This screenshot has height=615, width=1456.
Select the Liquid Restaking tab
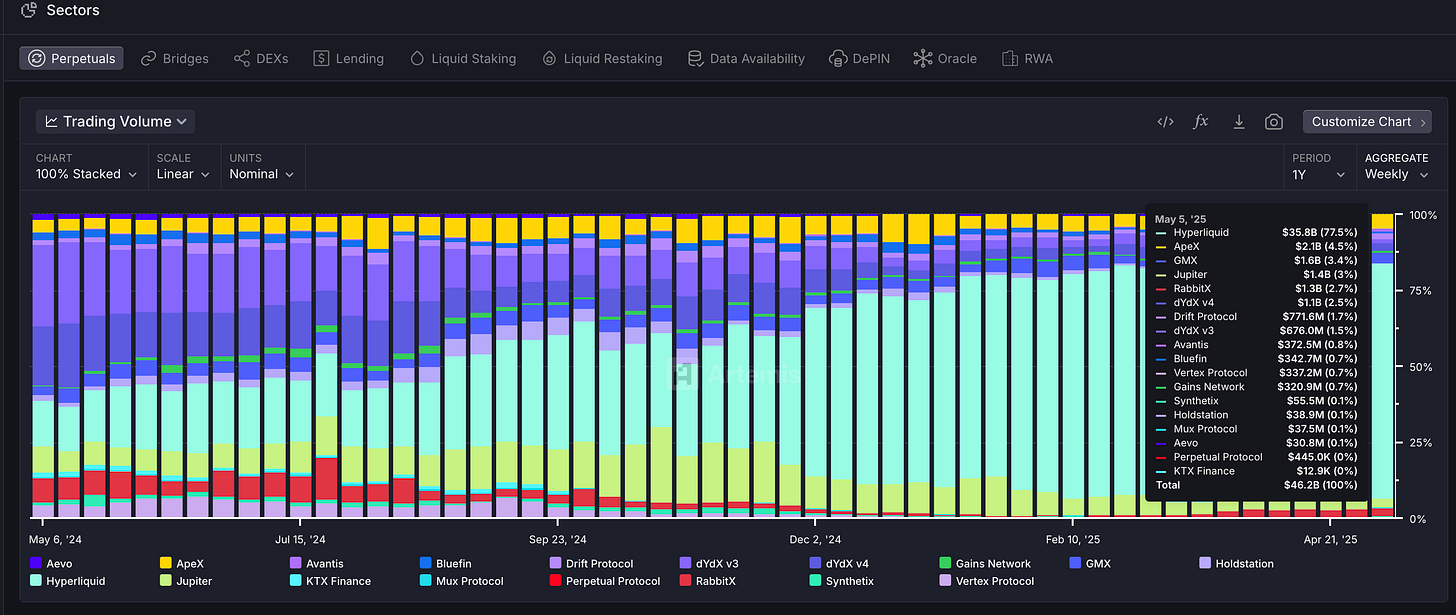(x=602, y=58)
